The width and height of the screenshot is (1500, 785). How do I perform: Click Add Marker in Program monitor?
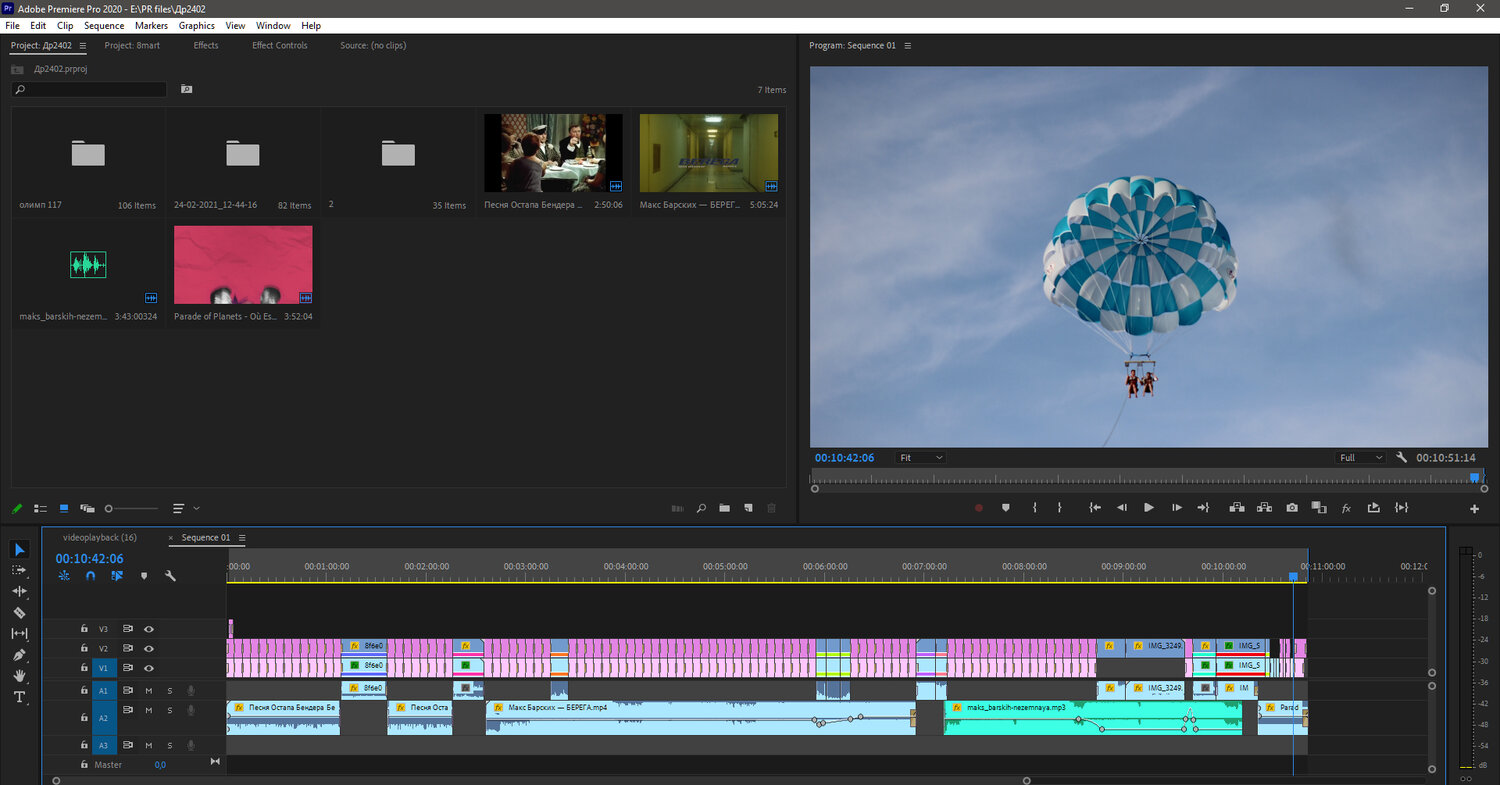1006,508
